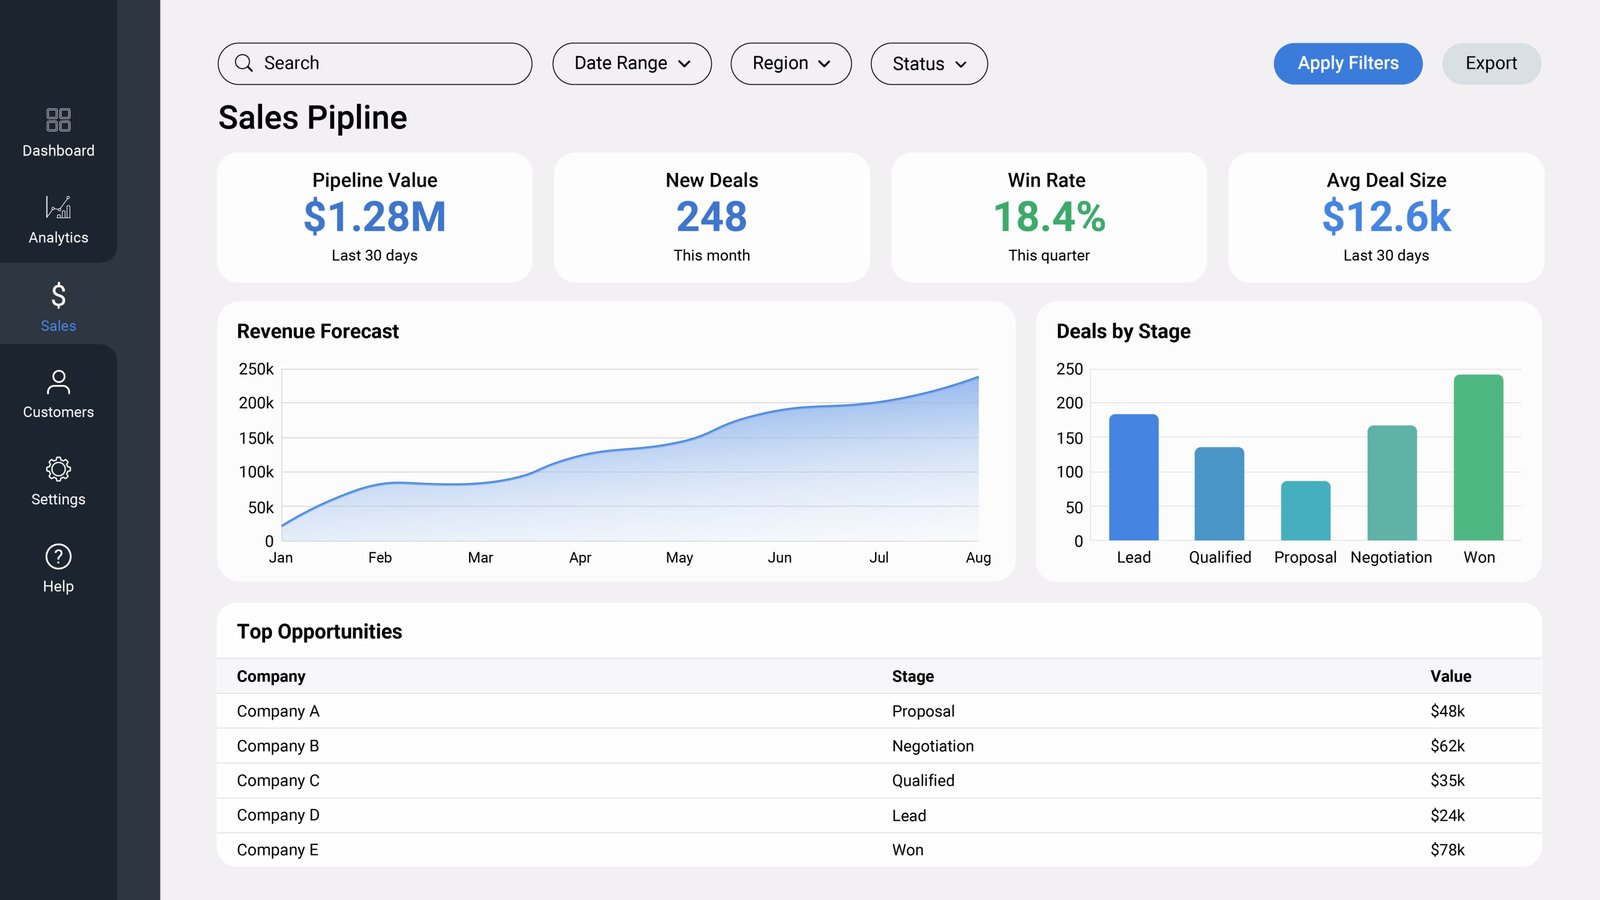Expand the Date Range dropdown

pyautogui.click(x=632, y=63)
